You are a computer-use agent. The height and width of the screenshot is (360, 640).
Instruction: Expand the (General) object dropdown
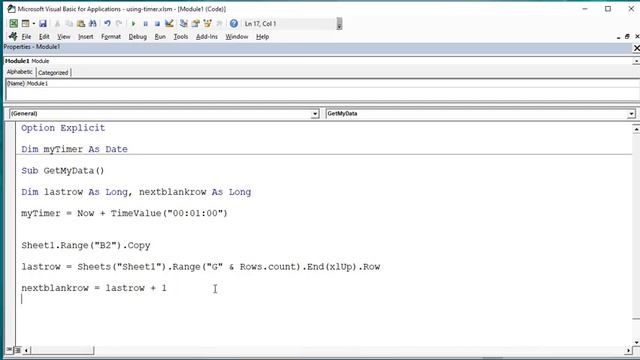pyautogui.click(x=315, y=114)
